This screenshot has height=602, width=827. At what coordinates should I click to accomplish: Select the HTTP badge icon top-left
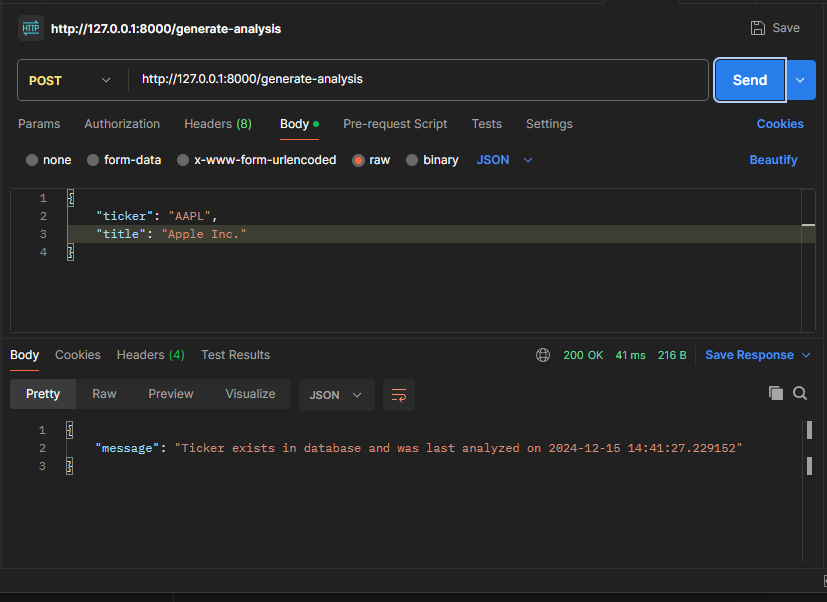[29, 27]
